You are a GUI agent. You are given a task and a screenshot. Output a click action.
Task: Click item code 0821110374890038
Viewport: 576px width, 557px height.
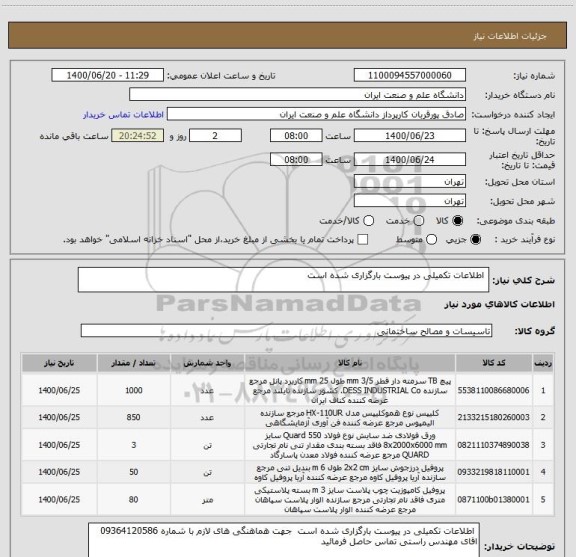point(493,445)
